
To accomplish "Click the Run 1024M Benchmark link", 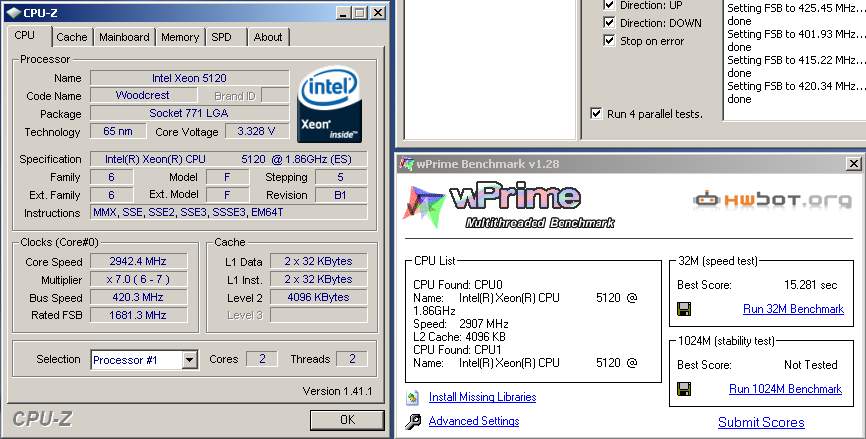I will (x=785, y=389).
